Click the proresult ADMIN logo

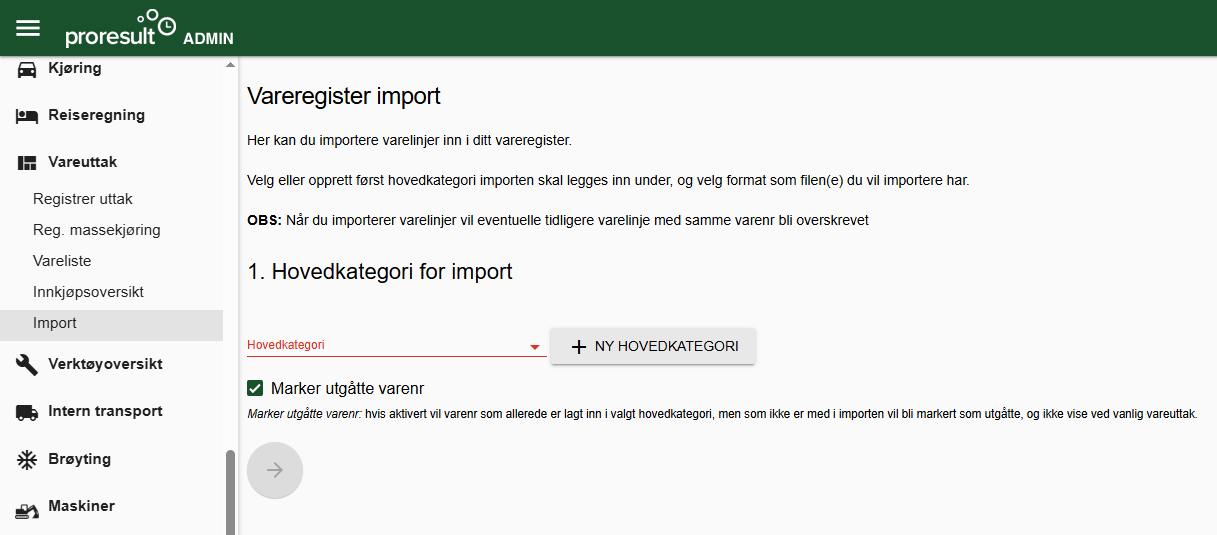tap(150, 29)
